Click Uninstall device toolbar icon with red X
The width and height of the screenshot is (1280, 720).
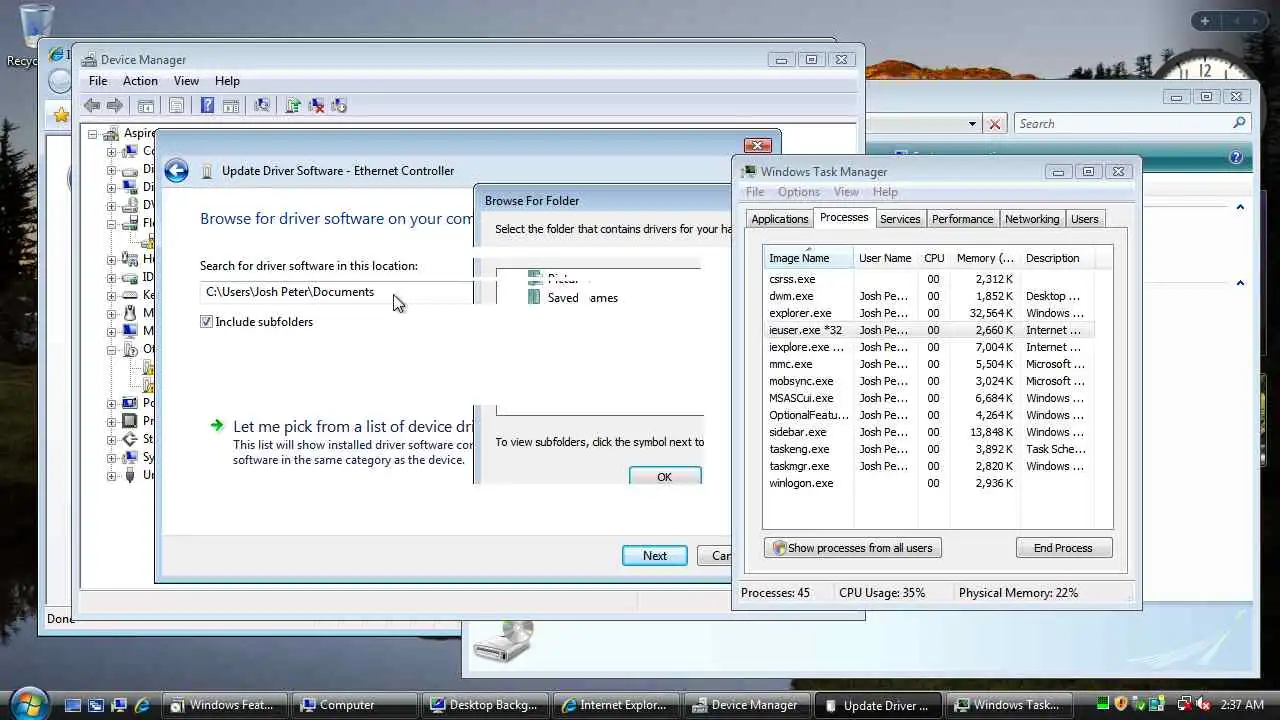tap(317, 105)
